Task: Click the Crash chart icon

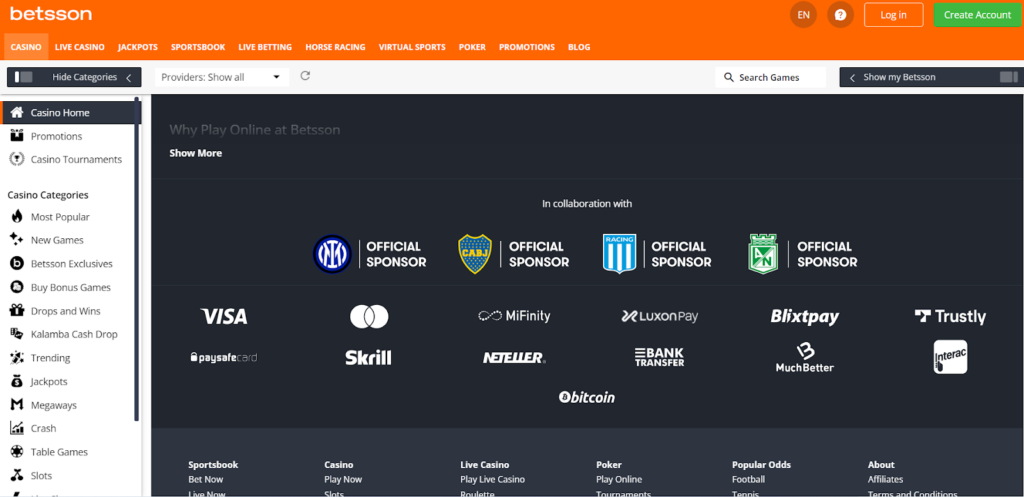Action: click(x=16, y=428)
